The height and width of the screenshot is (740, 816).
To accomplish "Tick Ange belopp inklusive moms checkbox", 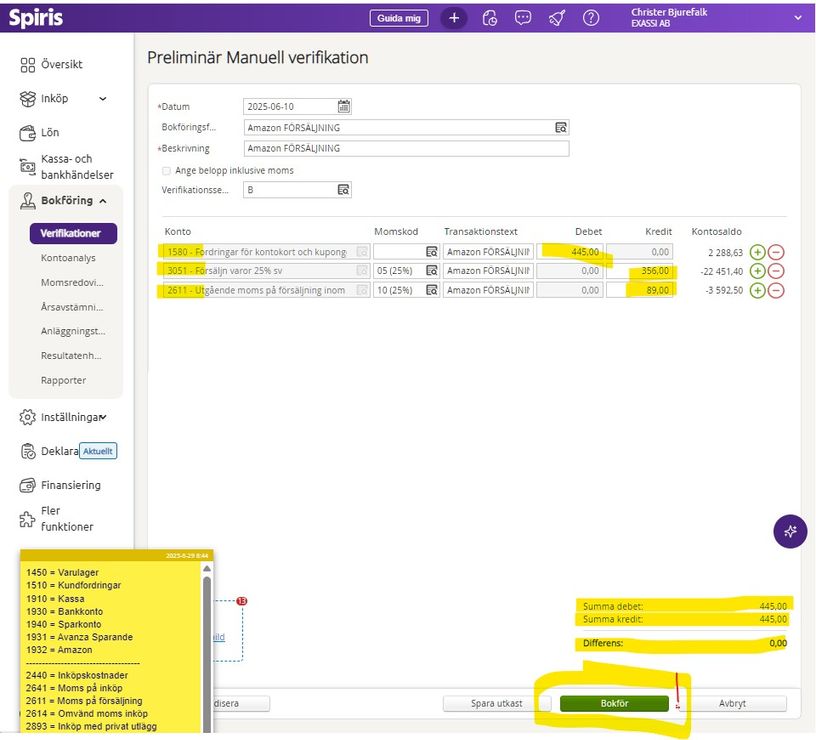I will coord(167,171).
